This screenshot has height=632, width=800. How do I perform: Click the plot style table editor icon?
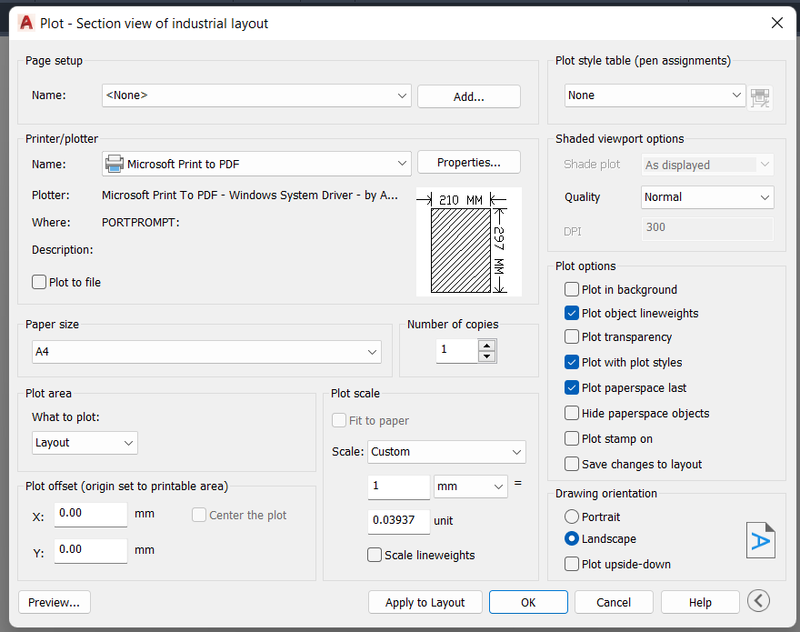point(760,97)
